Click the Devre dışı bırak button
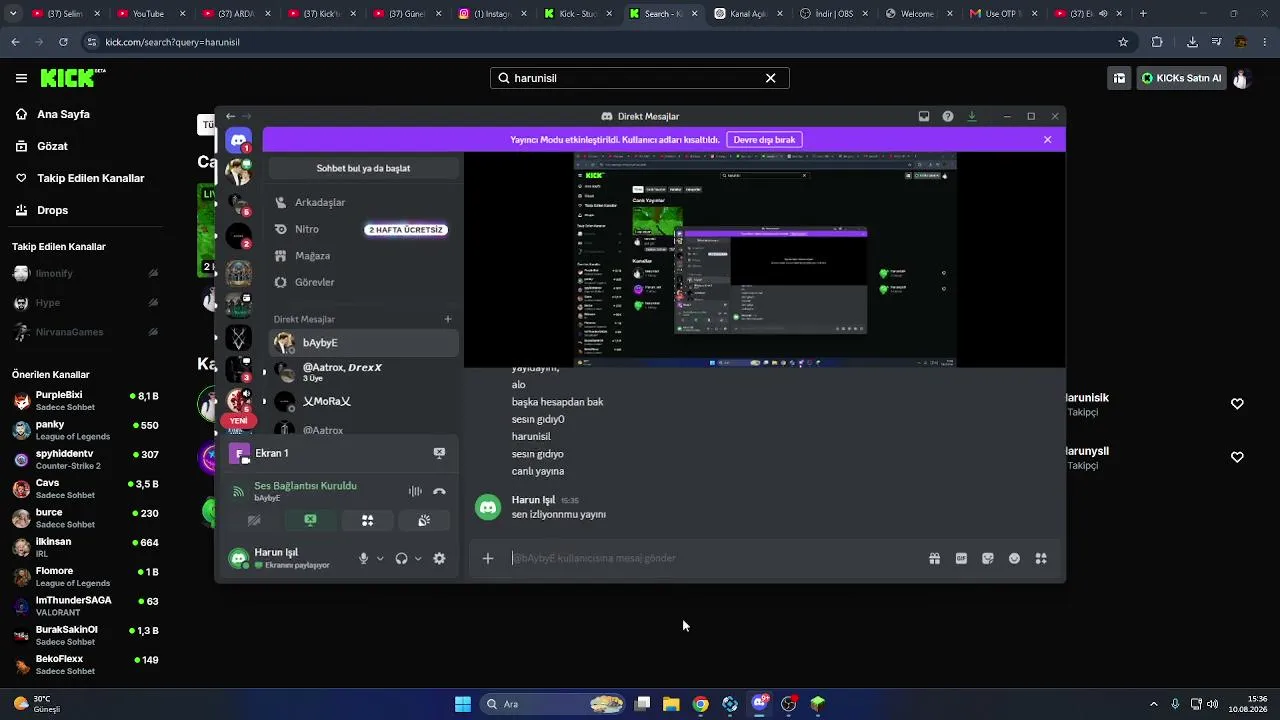The height and width of the screenshot is (720, 1280). coord(764,140)
